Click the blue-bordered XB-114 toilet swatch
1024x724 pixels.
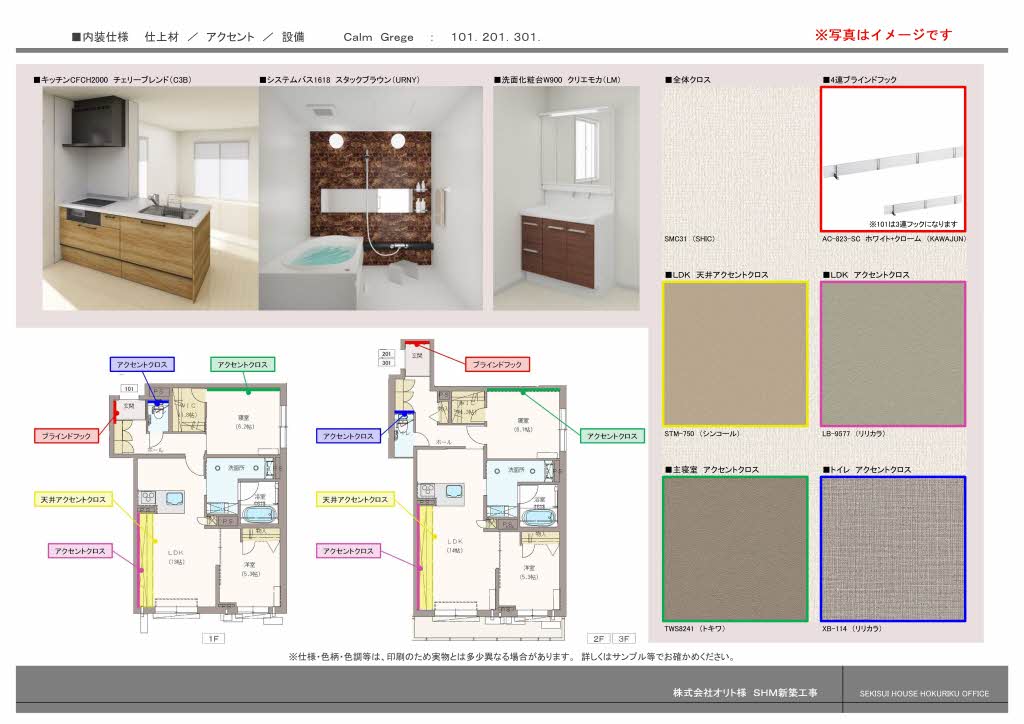893,548
